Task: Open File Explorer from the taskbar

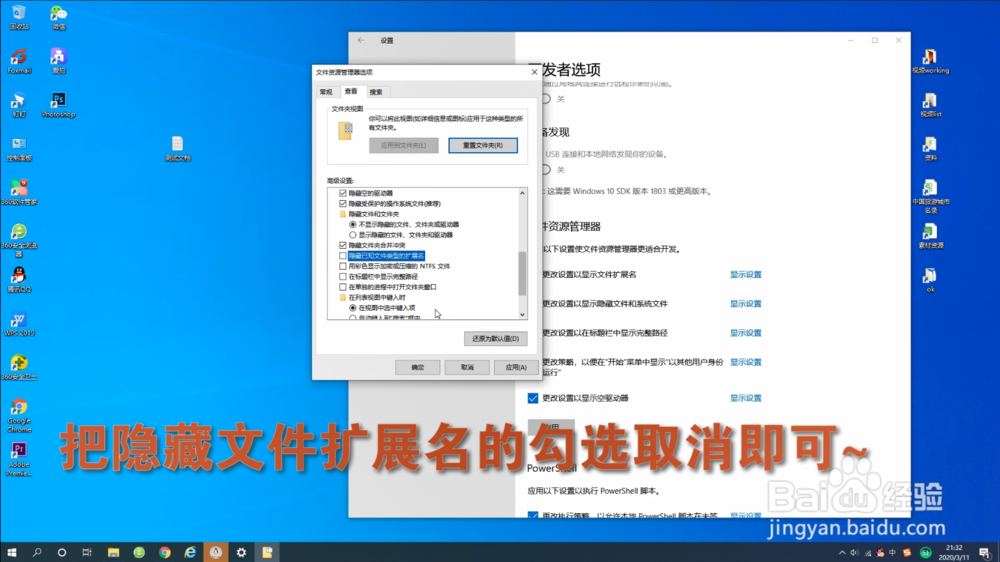Action: (113, 552)
